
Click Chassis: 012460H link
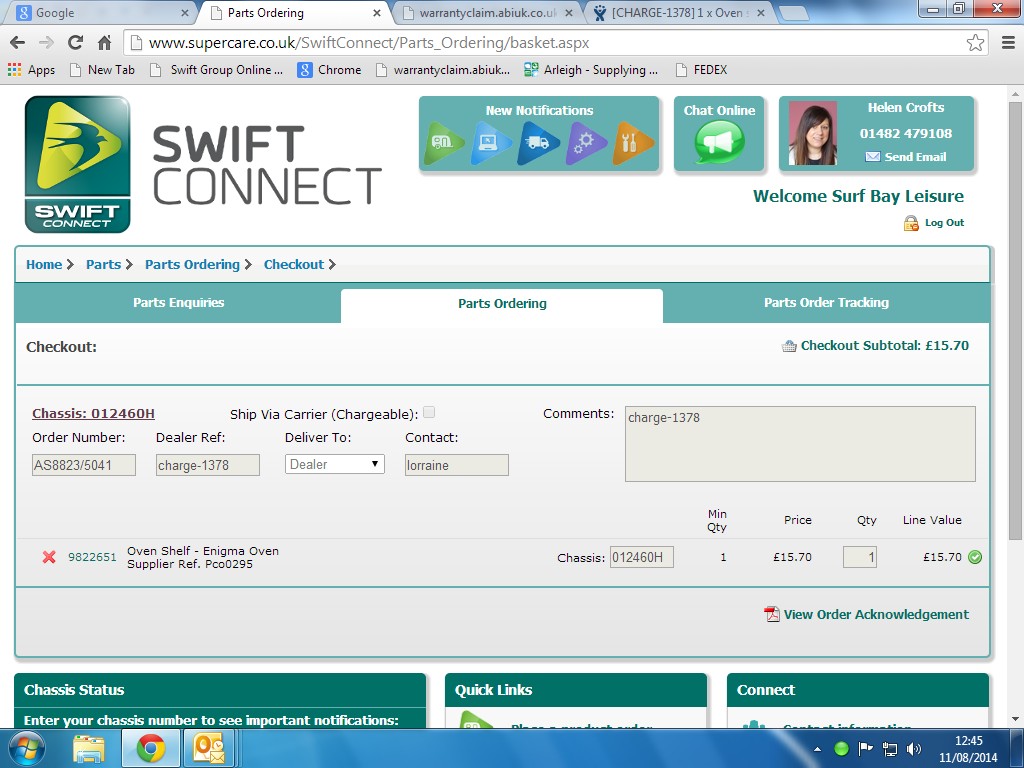pyautogui.click(x=93, y=413)
